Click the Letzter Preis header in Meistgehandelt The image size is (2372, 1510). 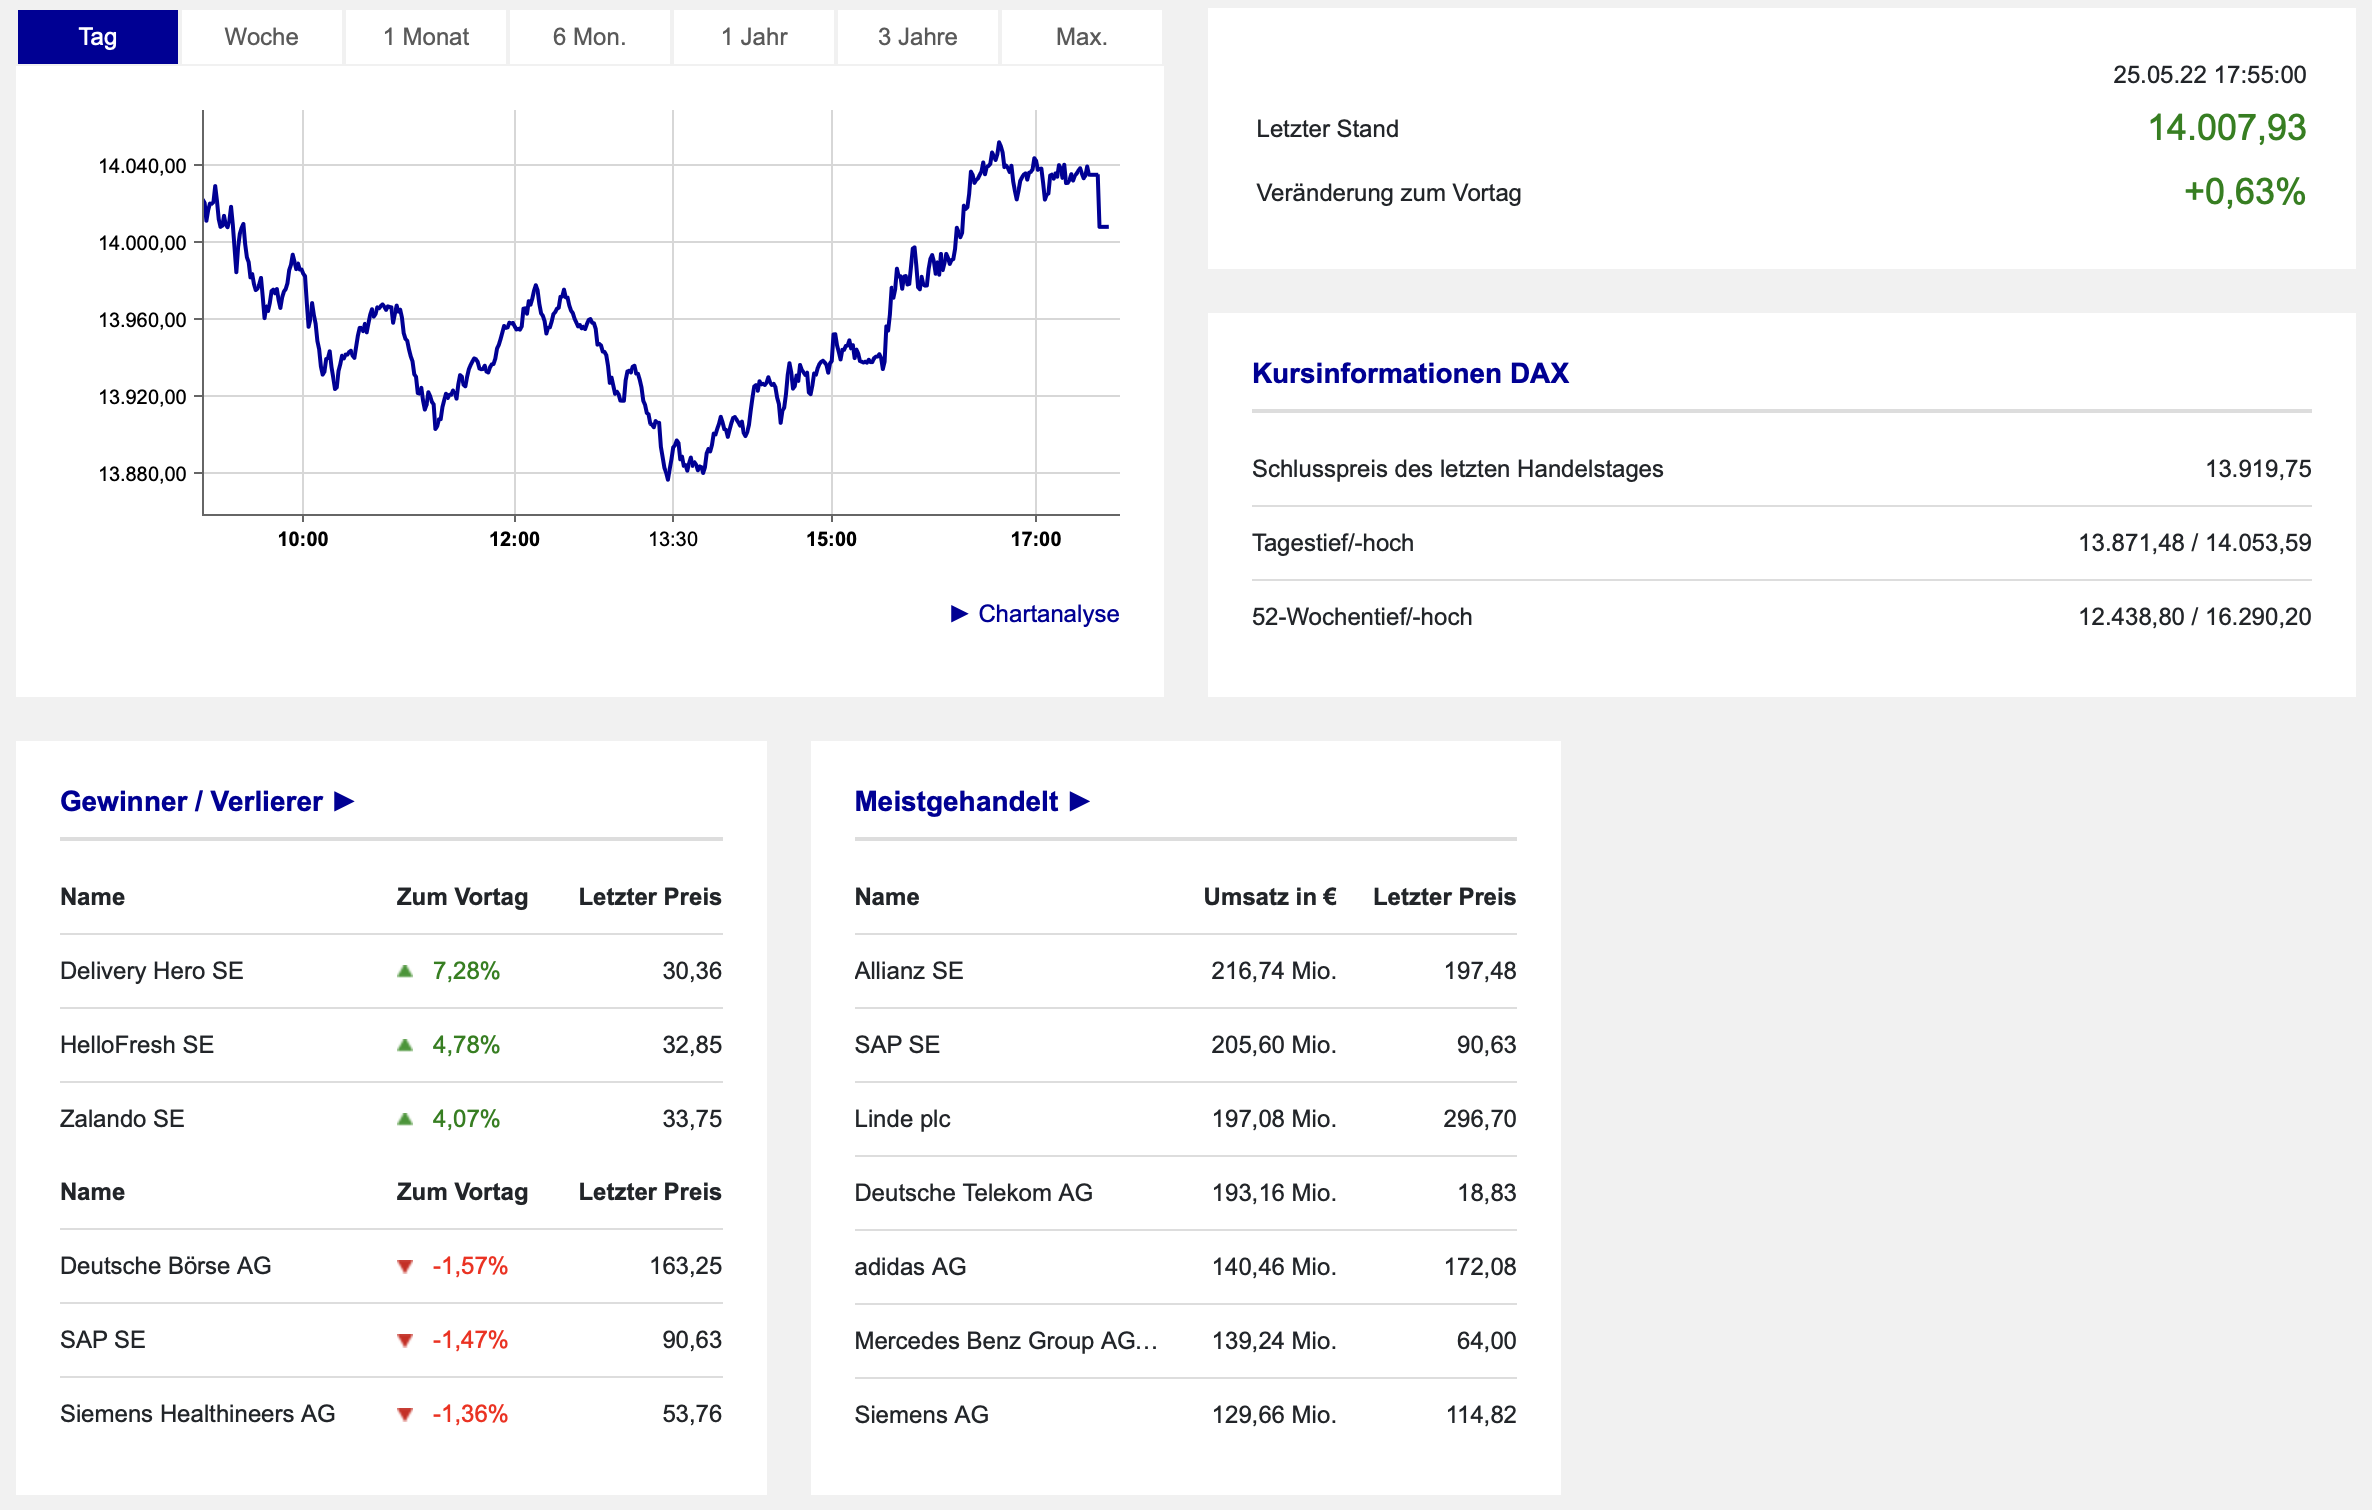tap(1444, 897)
